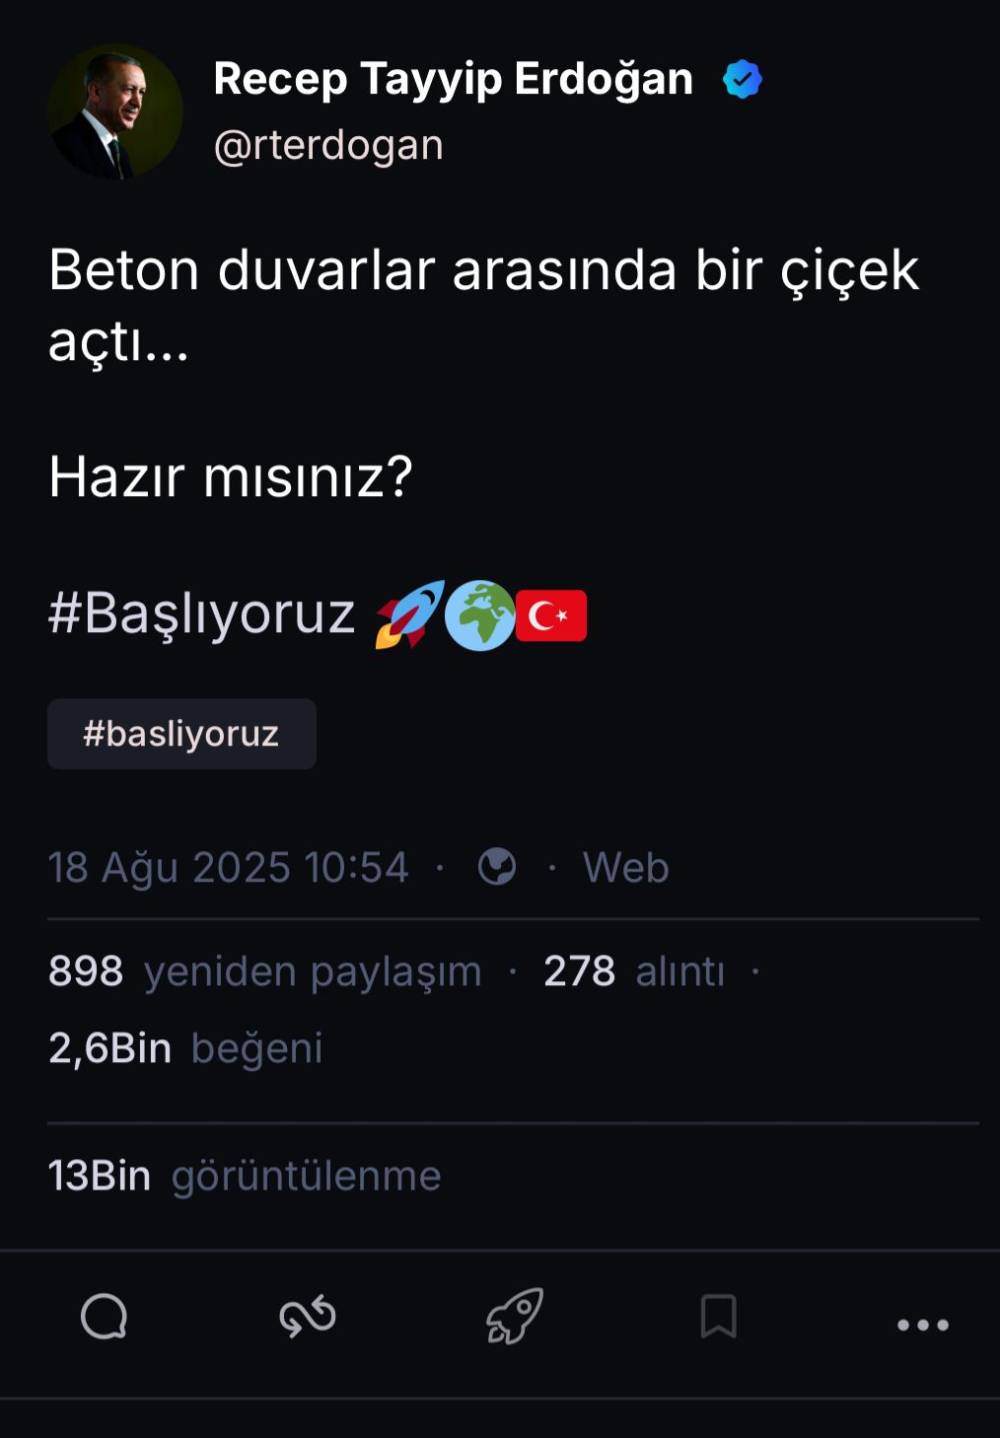The image size is (1000, 1438).
Task: Click the Turkish flag emoji in the post
Action: pos(551,615)
